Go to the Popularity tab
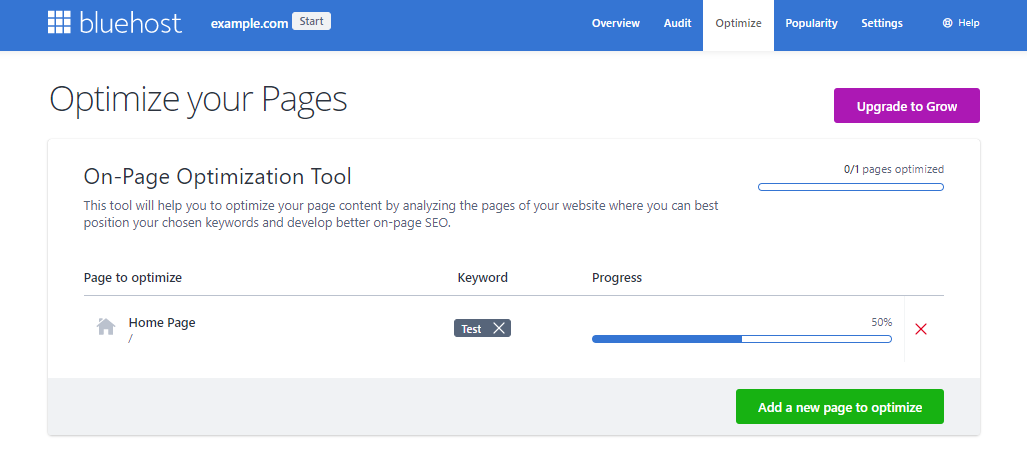Screen dimensions: 1027x473 pyautogui.click(x=811, y=23)
